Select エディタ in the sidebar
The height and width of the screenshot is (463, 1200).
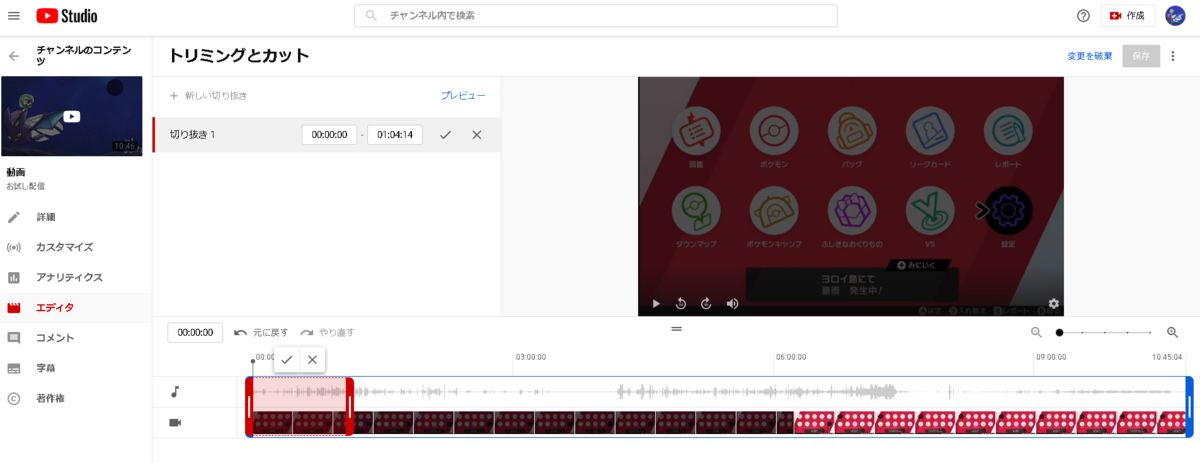(x=55, y=308)
